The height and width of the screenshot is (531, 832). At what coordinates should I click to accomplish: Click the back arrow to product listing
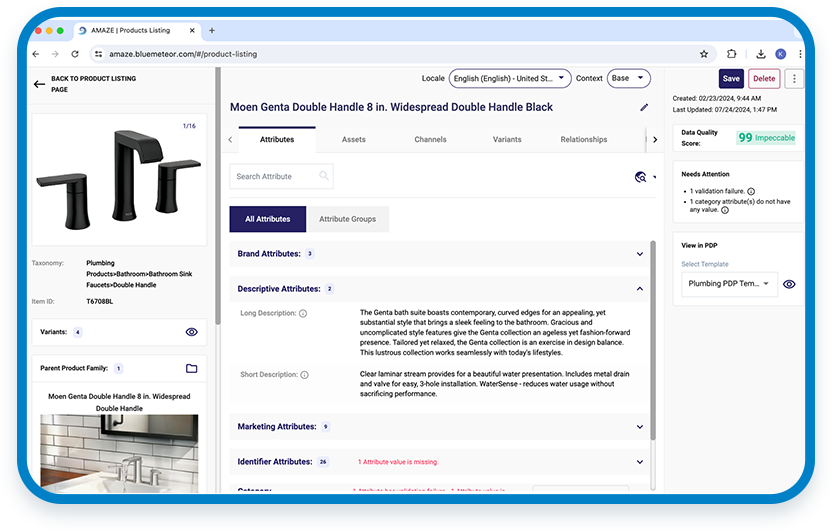[x=39, y=84]
